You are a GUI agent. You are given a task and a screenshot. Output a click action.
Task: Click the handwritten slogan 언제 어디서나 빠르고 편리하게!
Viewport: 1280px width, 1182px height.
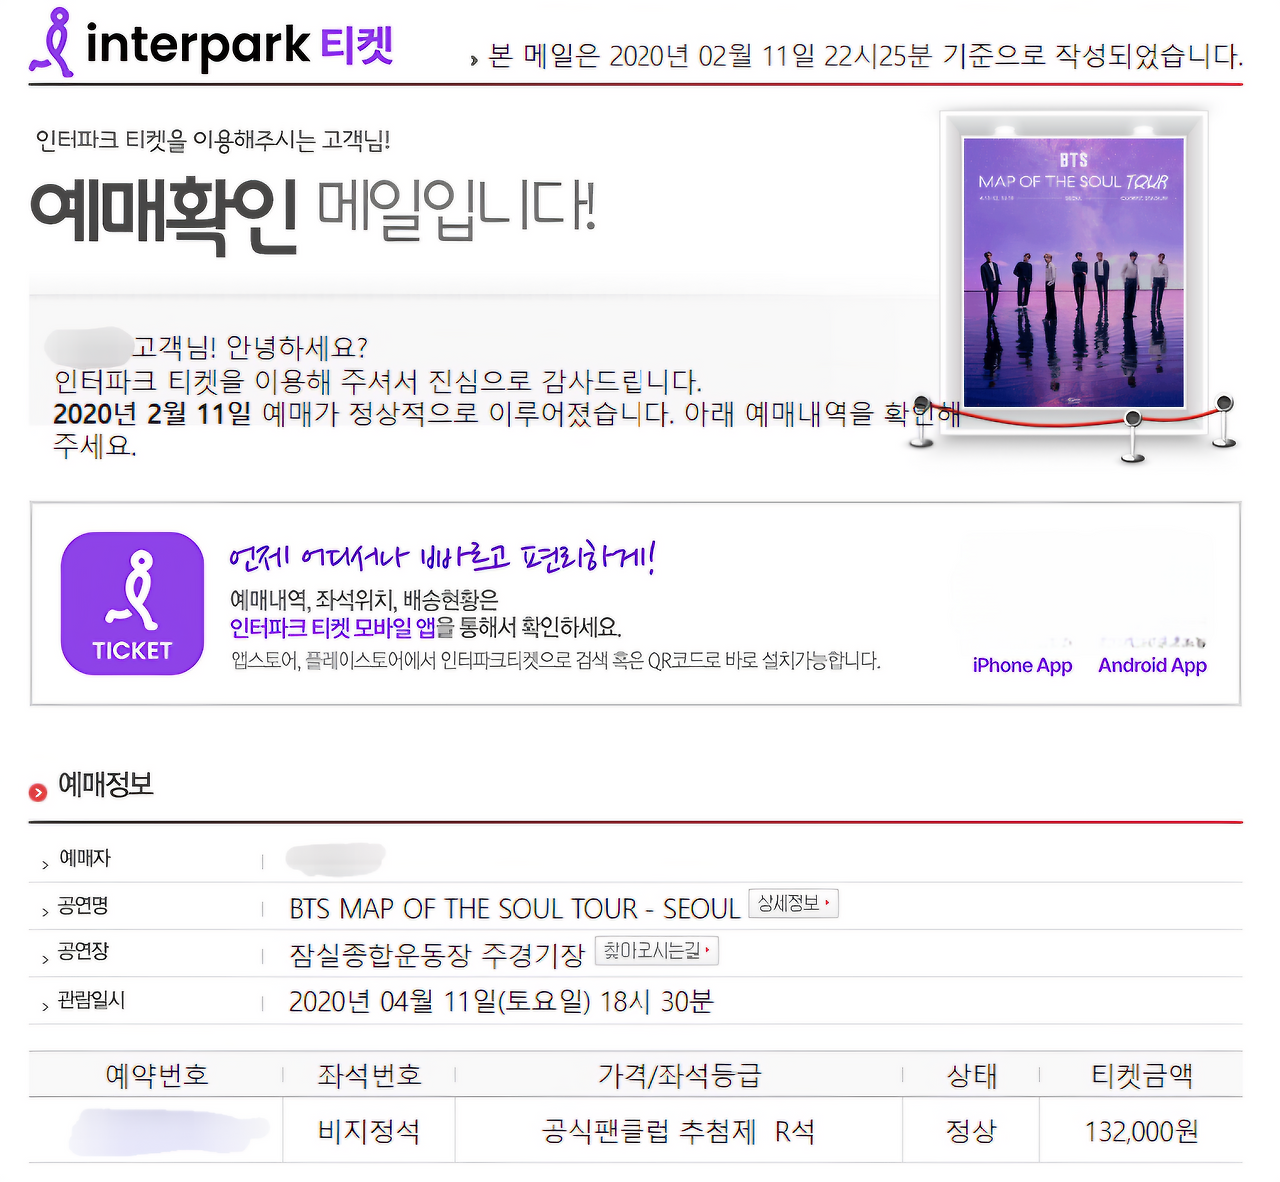click(442, 556)
